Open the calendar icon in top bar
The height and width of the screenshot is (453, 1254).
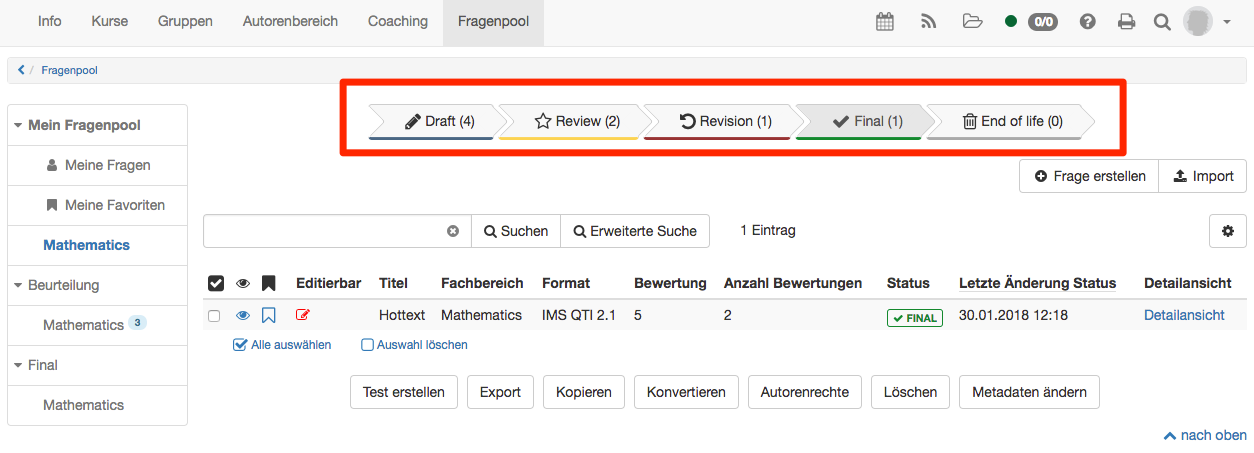point(885,22)
